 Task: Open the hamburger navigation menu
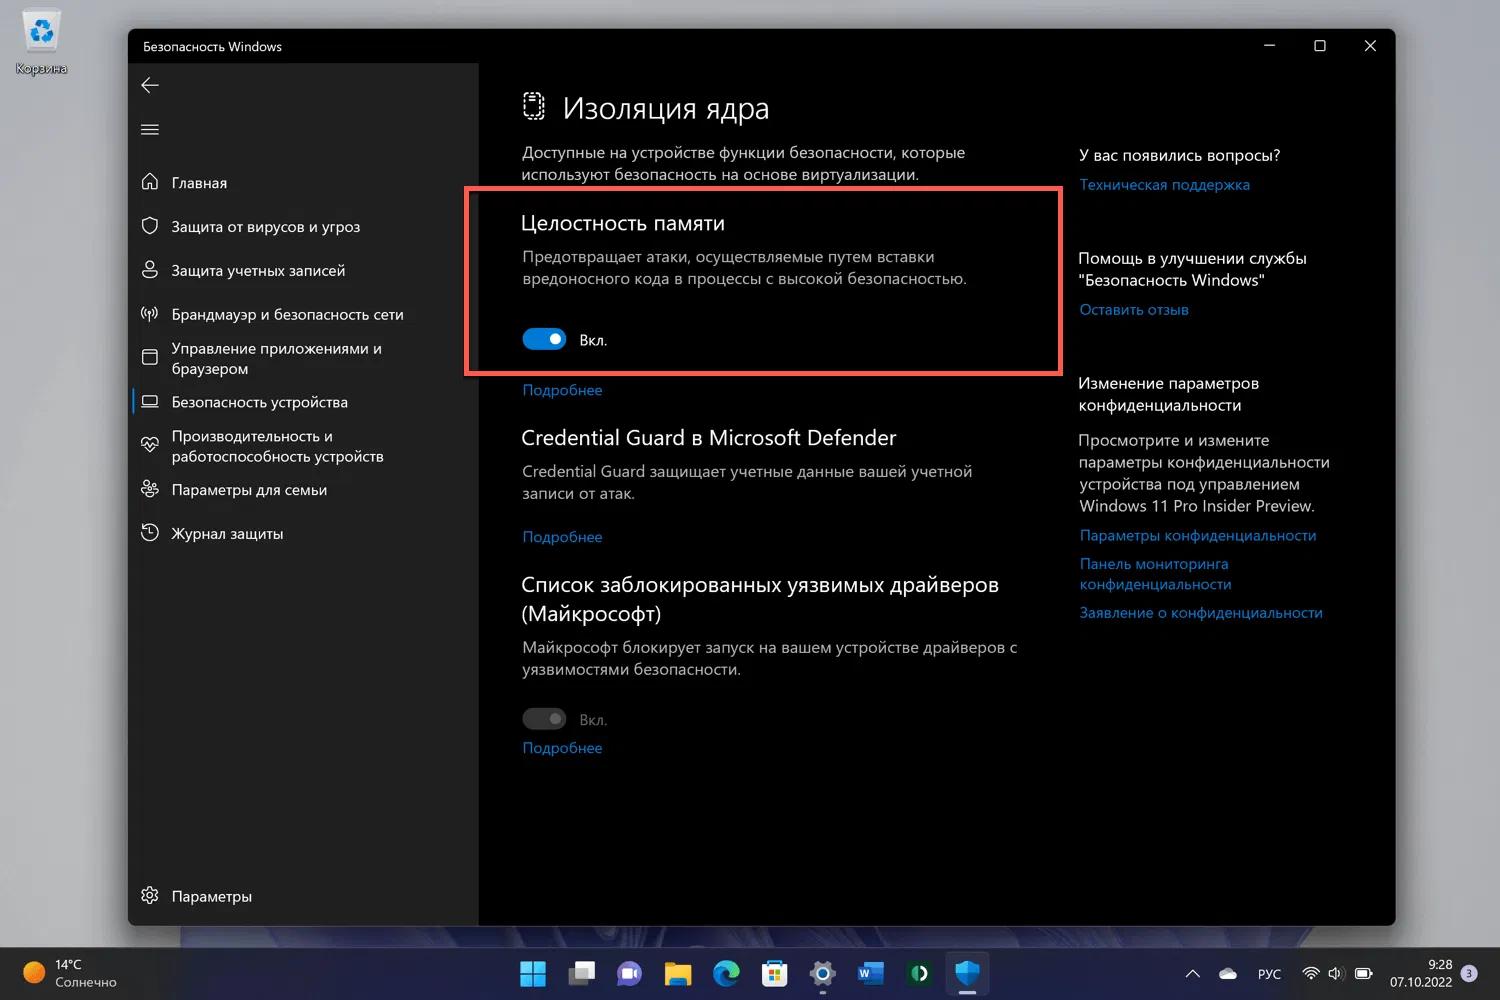(x=150, y=129)
